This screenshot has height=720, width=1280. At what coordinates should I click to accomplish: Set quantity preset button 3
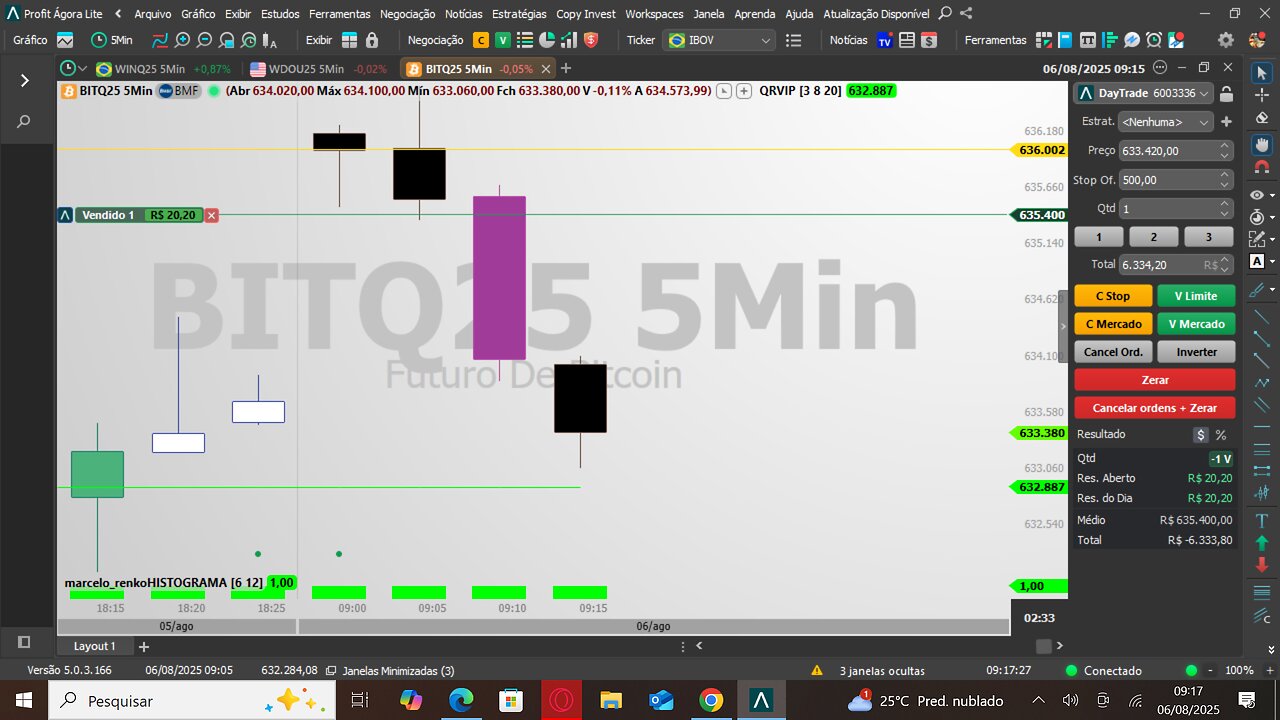coord(1208,237)
